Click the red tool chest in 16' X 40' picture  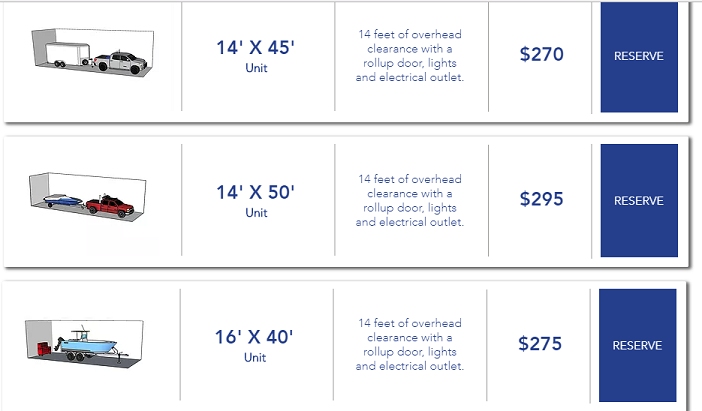tap(44, 347)
